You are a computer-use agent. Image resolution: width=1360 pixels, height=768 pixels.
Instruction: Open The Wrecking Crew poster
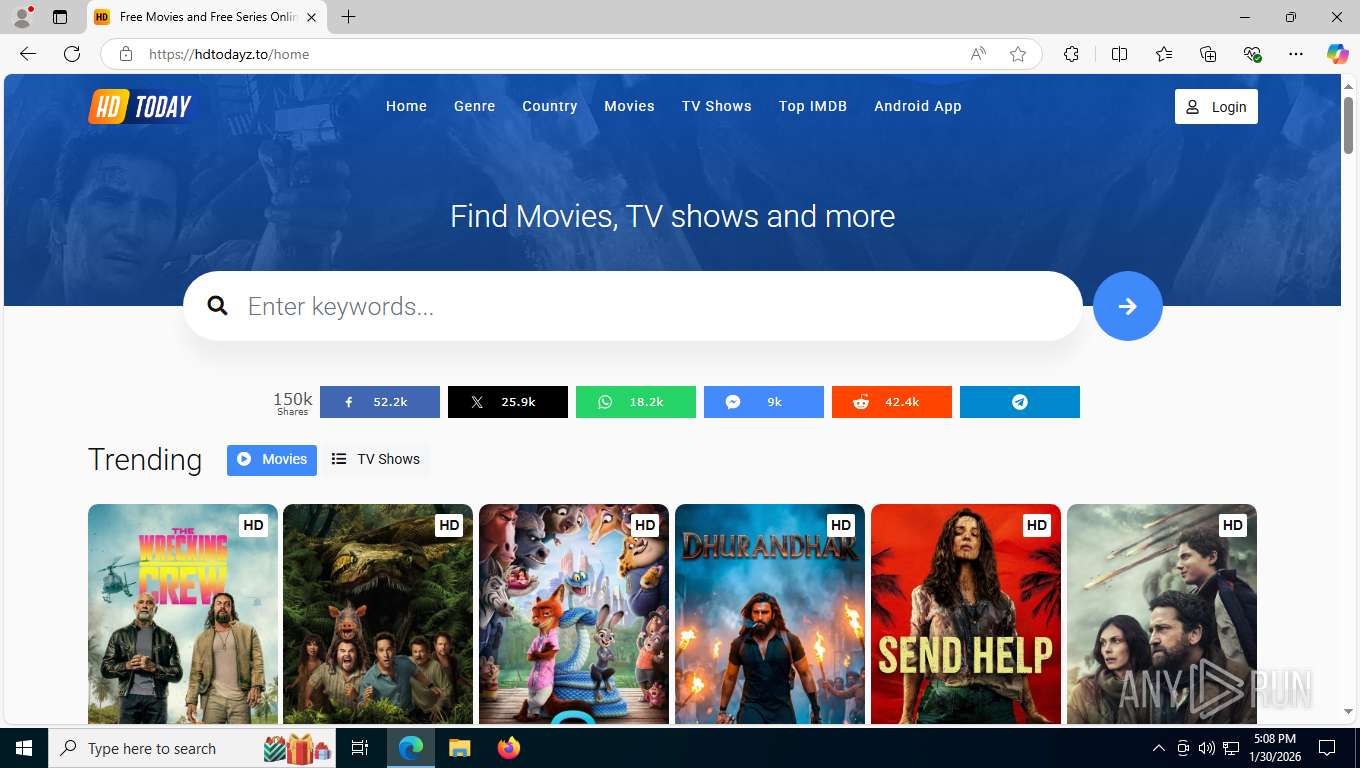point(183,614)
